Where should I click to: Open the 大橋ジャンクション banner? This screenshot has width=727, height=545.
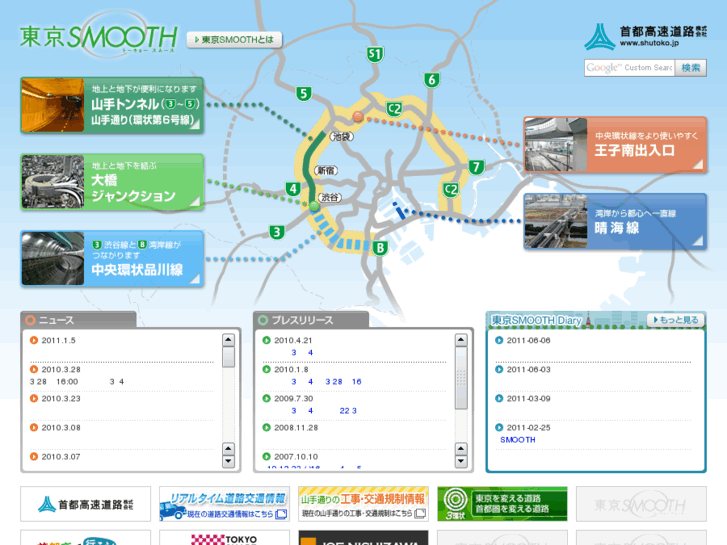pyautogui.click(x=112, y=182)
